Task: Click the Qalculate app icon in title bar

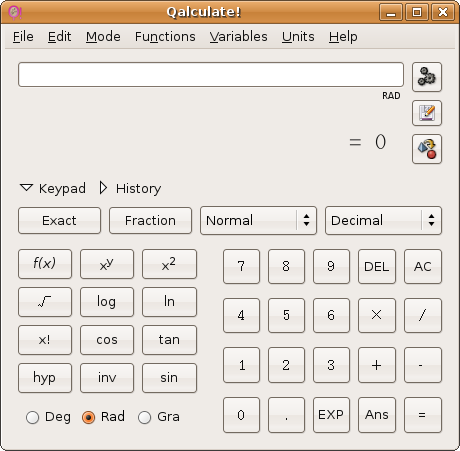Action: click(x=15, y=12)
